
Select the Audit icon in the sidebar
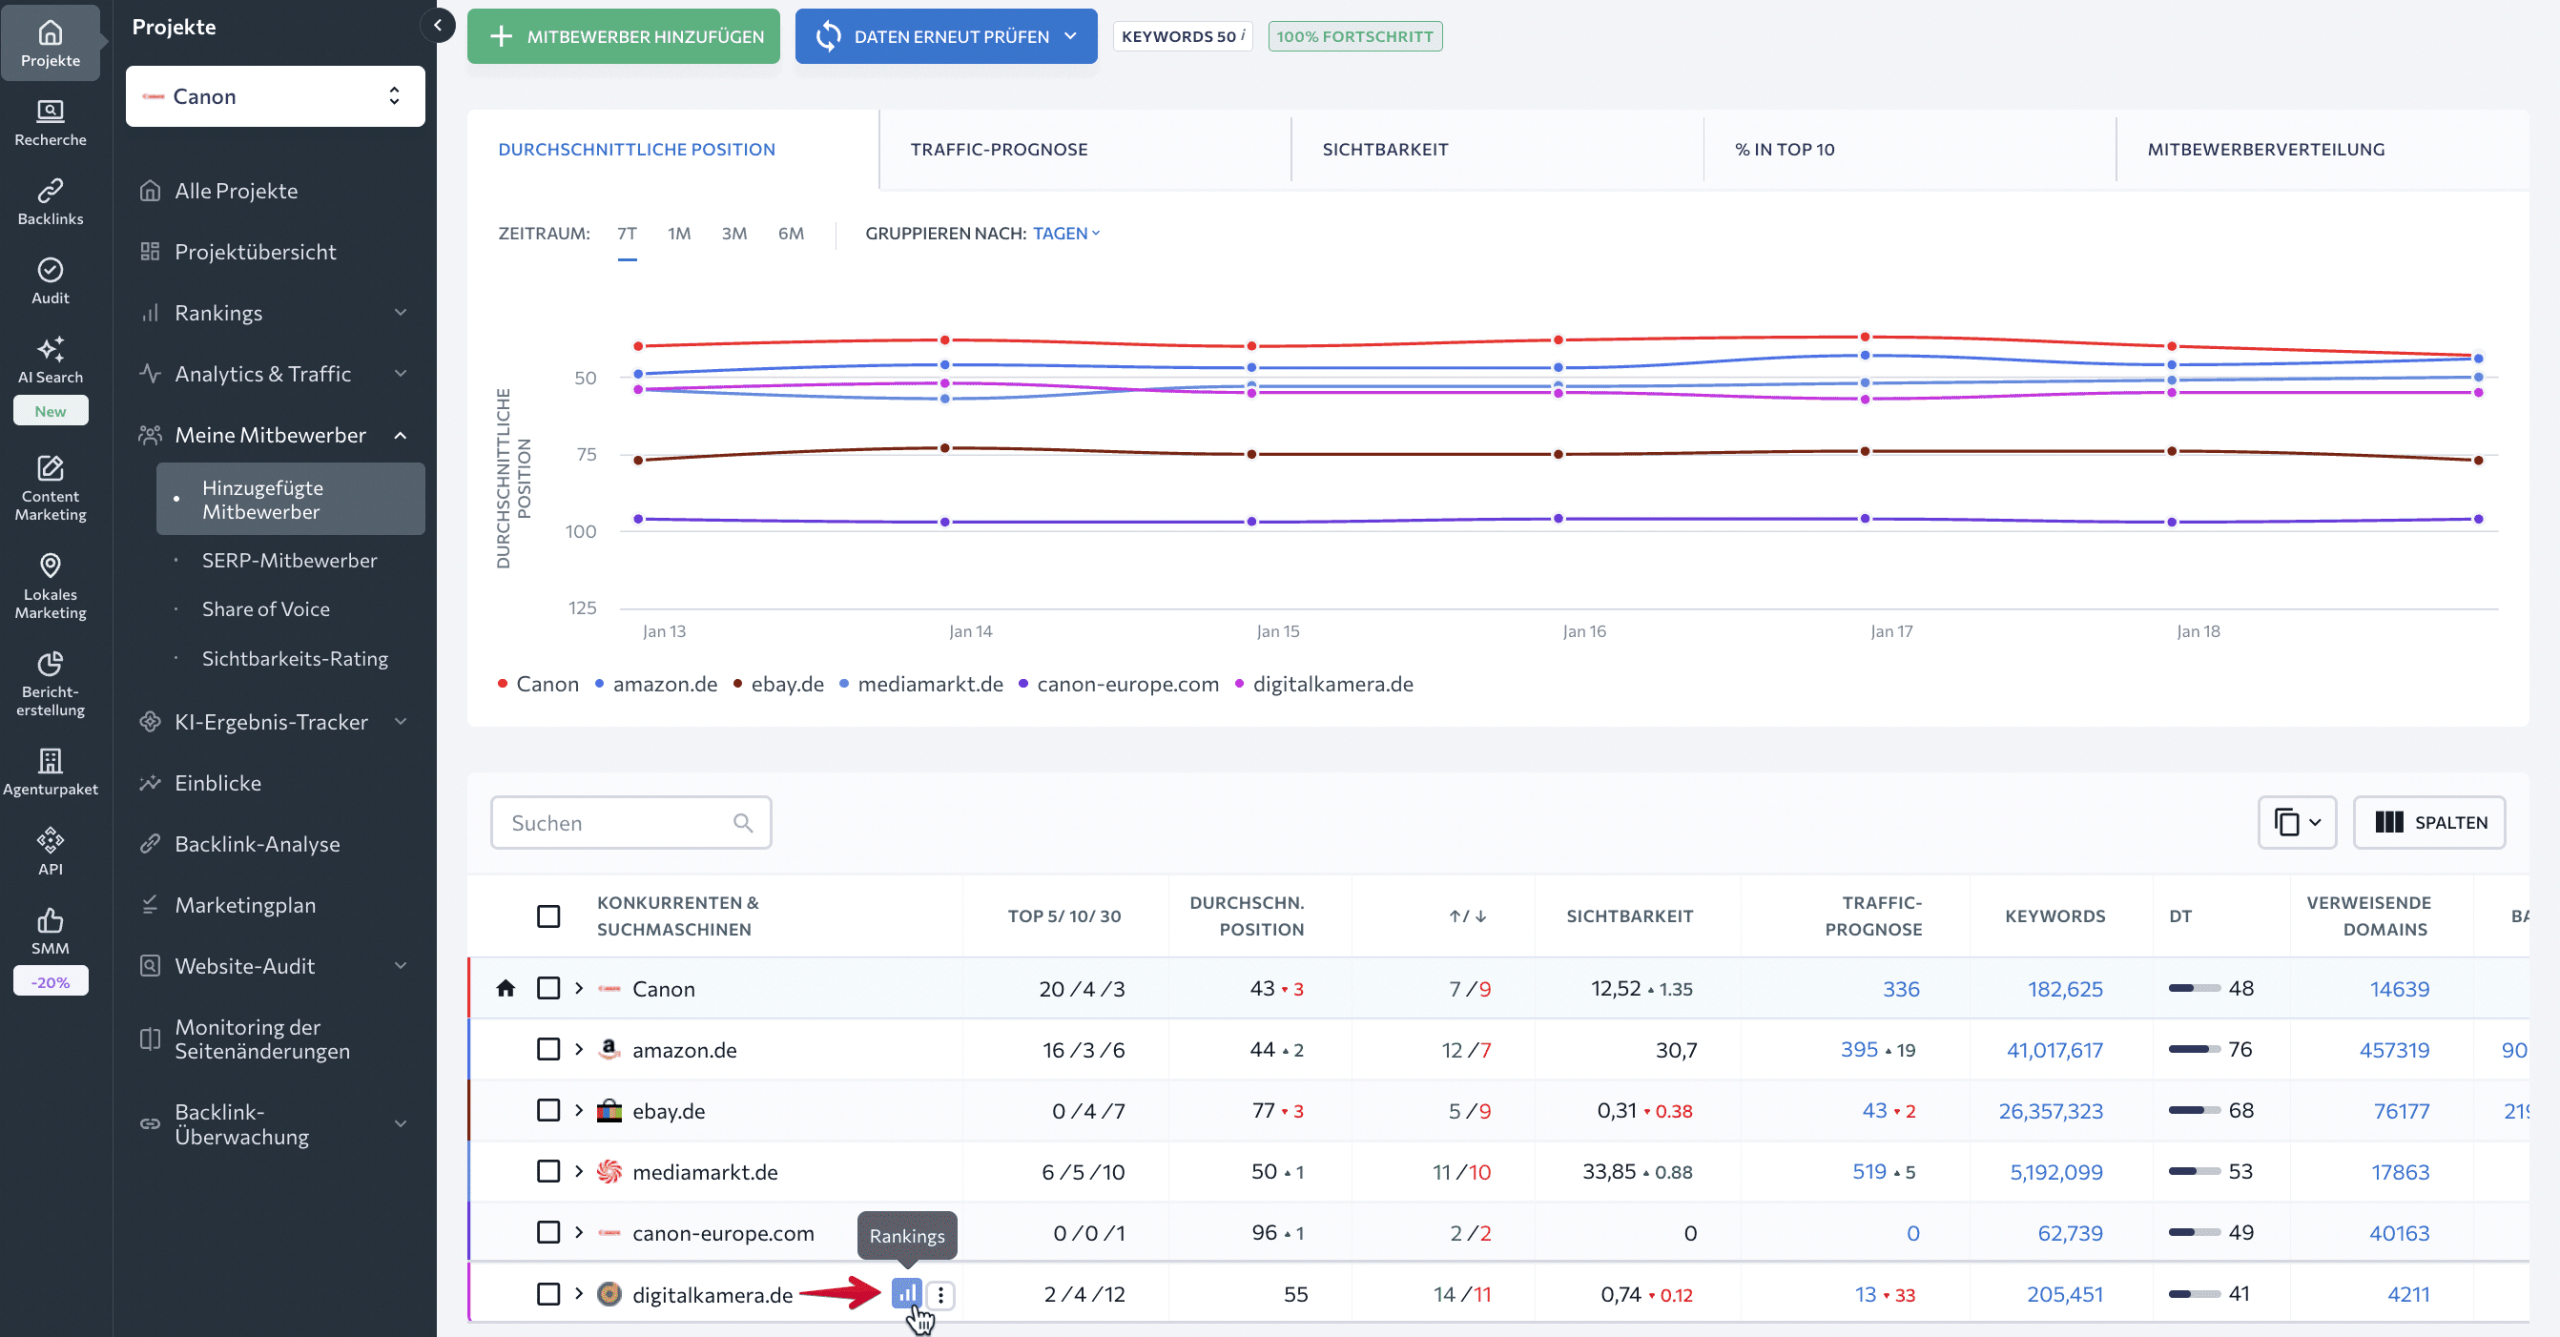(x=49, y=280)
